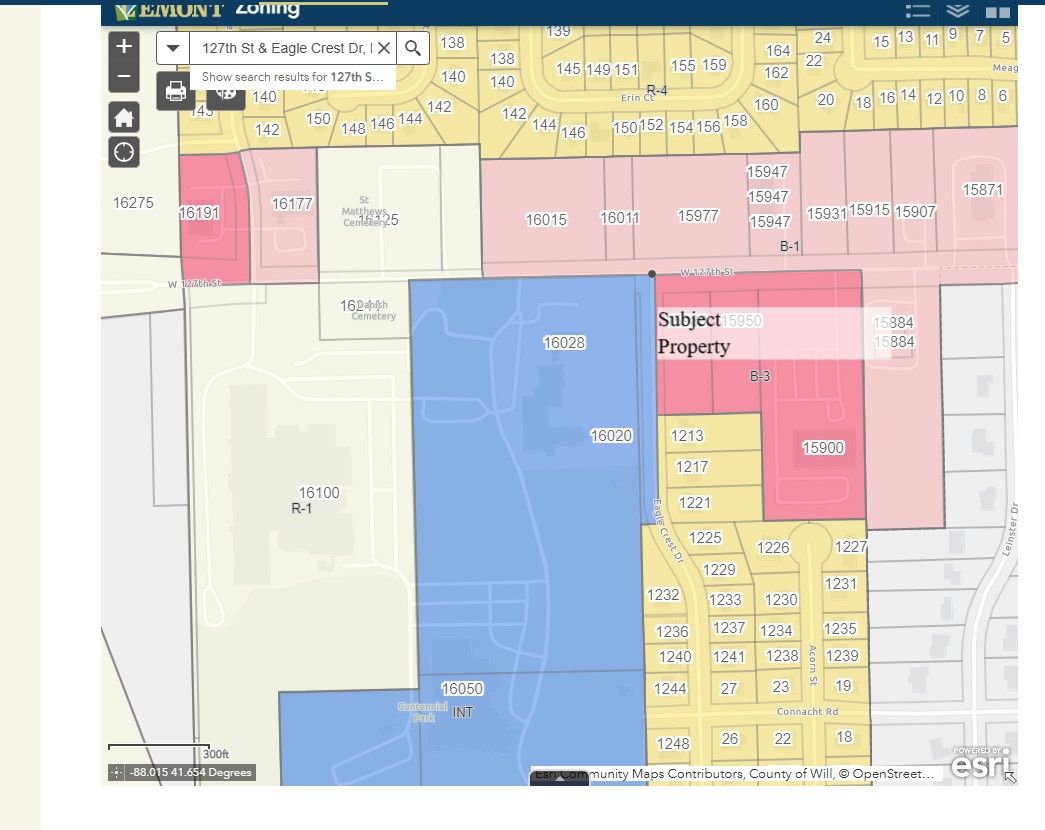Expand the search source dropdown arrow

[x=174, y=48]
